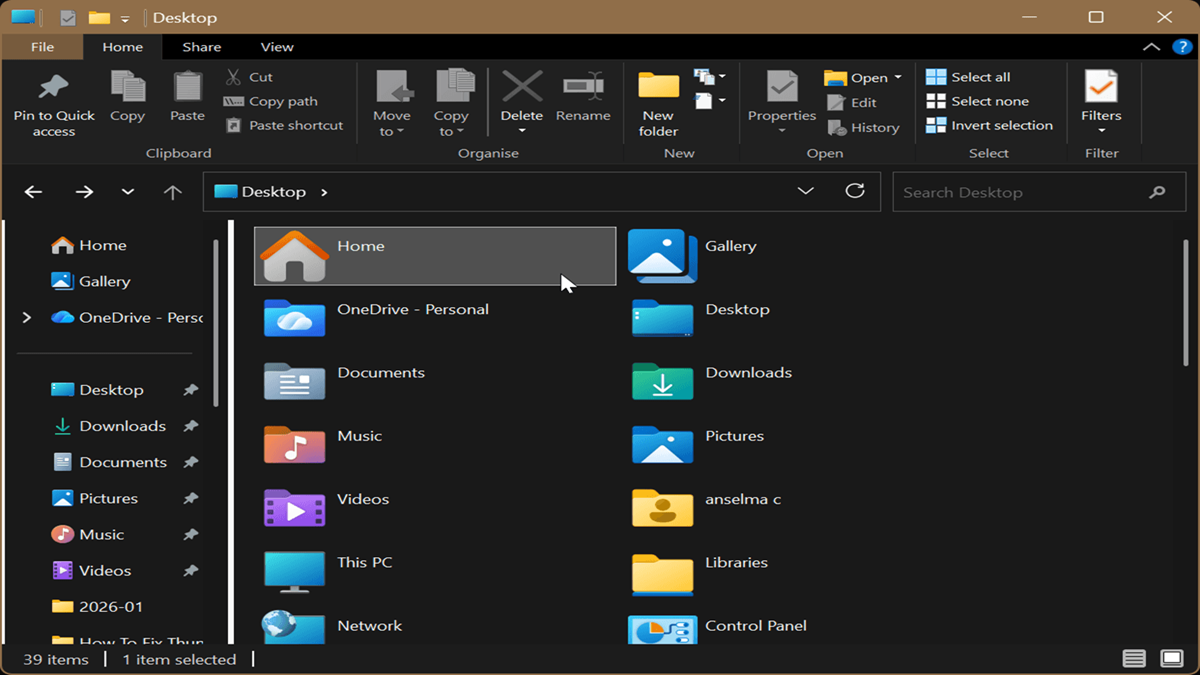Toggle the pin next to Music in sidebar
The width and height of the screenshot is (1200, 675).
point(191,534)
